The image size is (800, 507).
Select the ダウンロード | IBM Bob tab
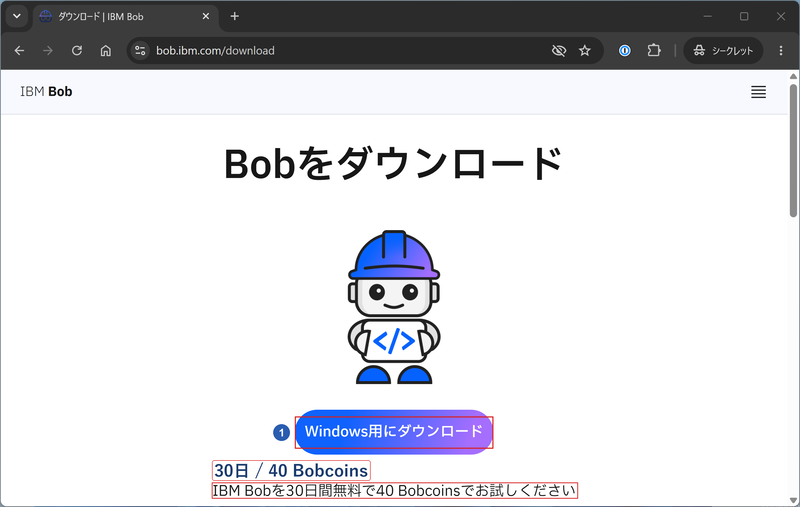click(125, 17)
